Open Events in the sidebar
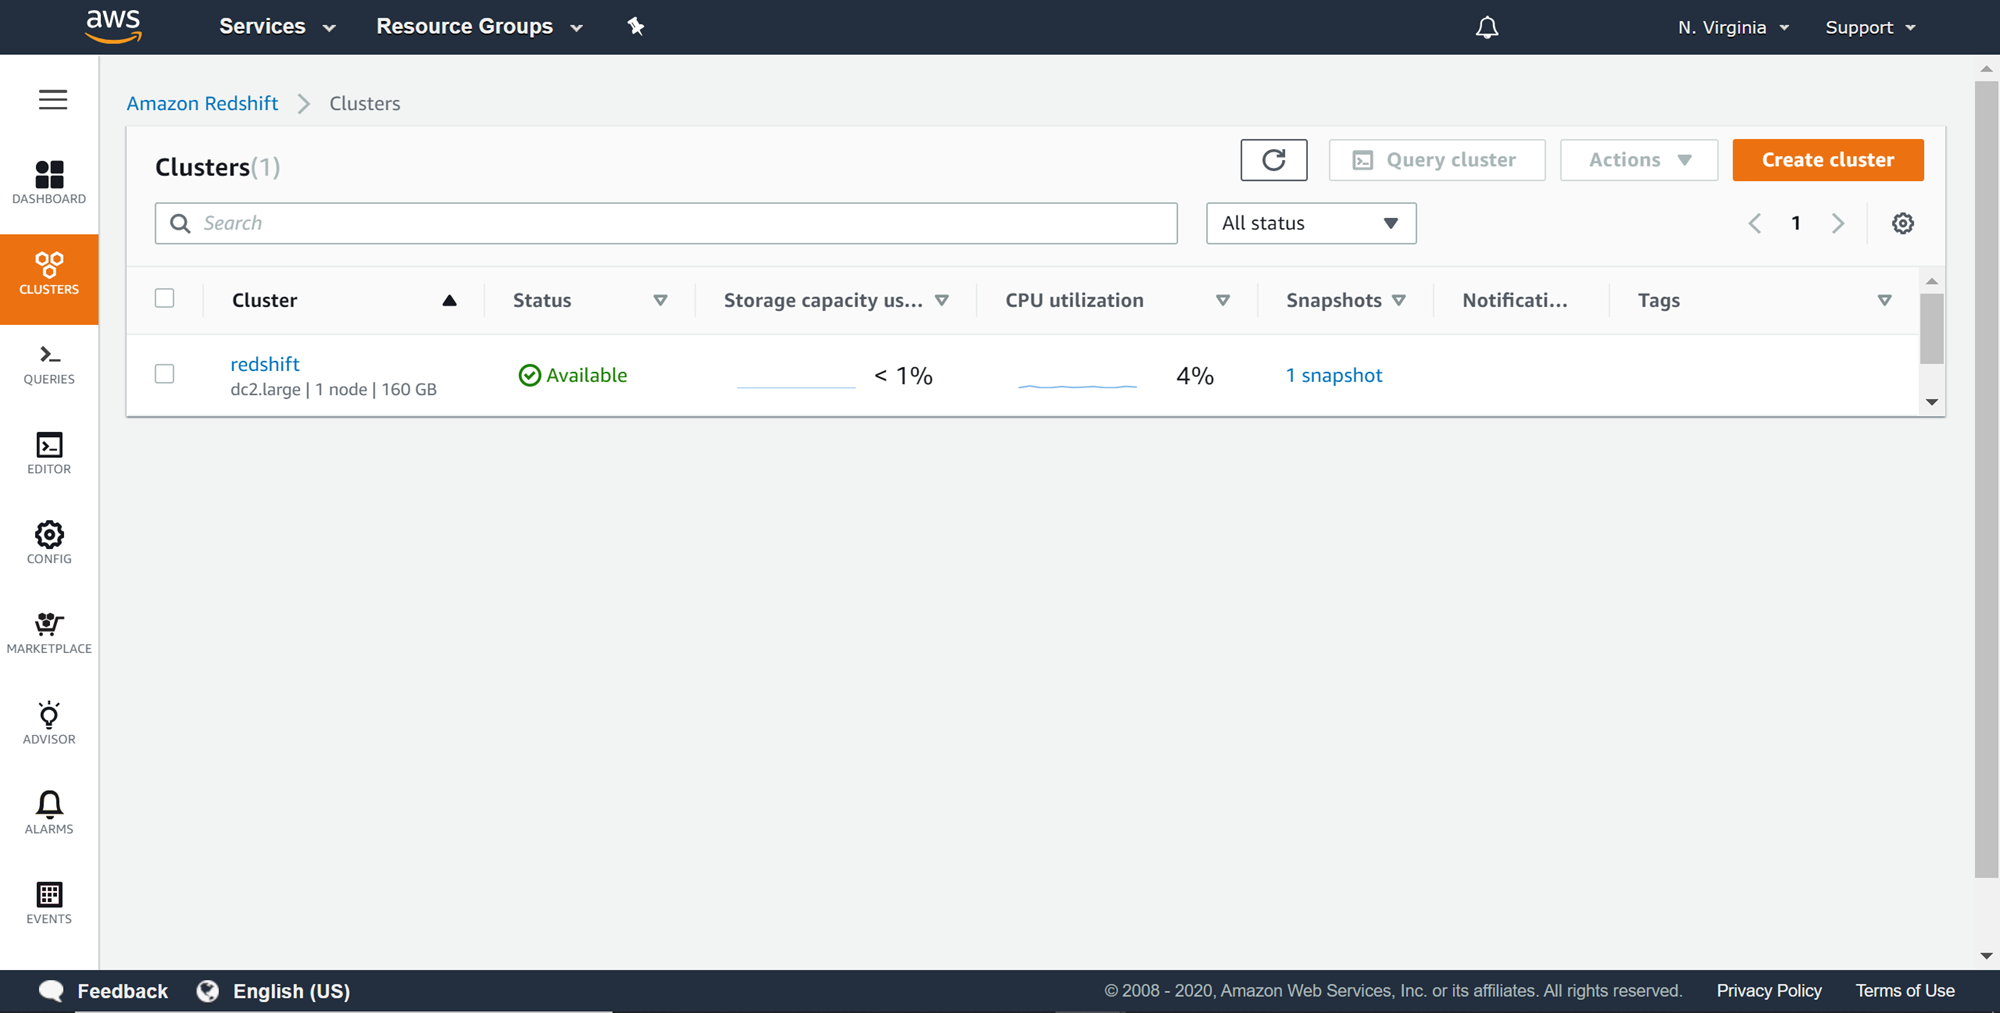Screen dimensions: 2000x1013 coord(49,904)
